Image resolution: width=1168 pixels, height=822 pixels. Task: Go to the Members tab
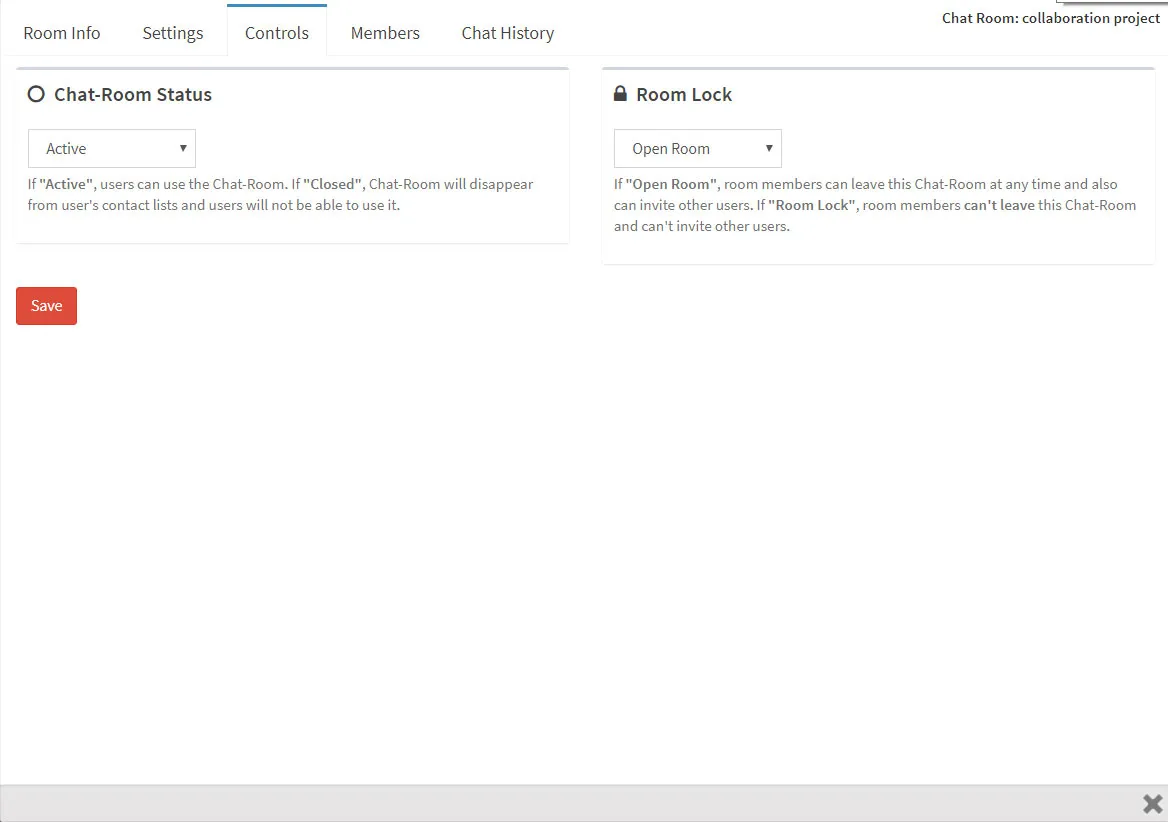pos(385,33)
